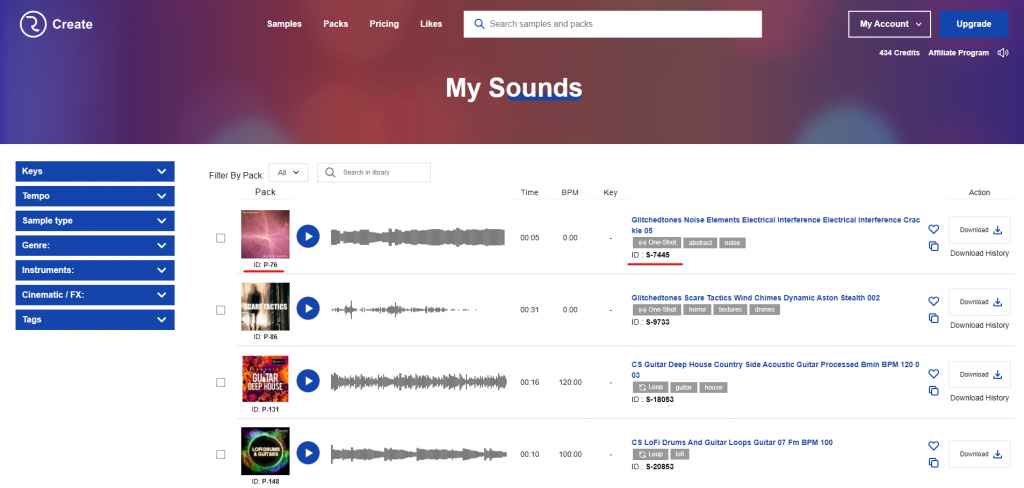Expand the Instruments filter section
Screen dimensions: 1024x488
coord(95,270)
